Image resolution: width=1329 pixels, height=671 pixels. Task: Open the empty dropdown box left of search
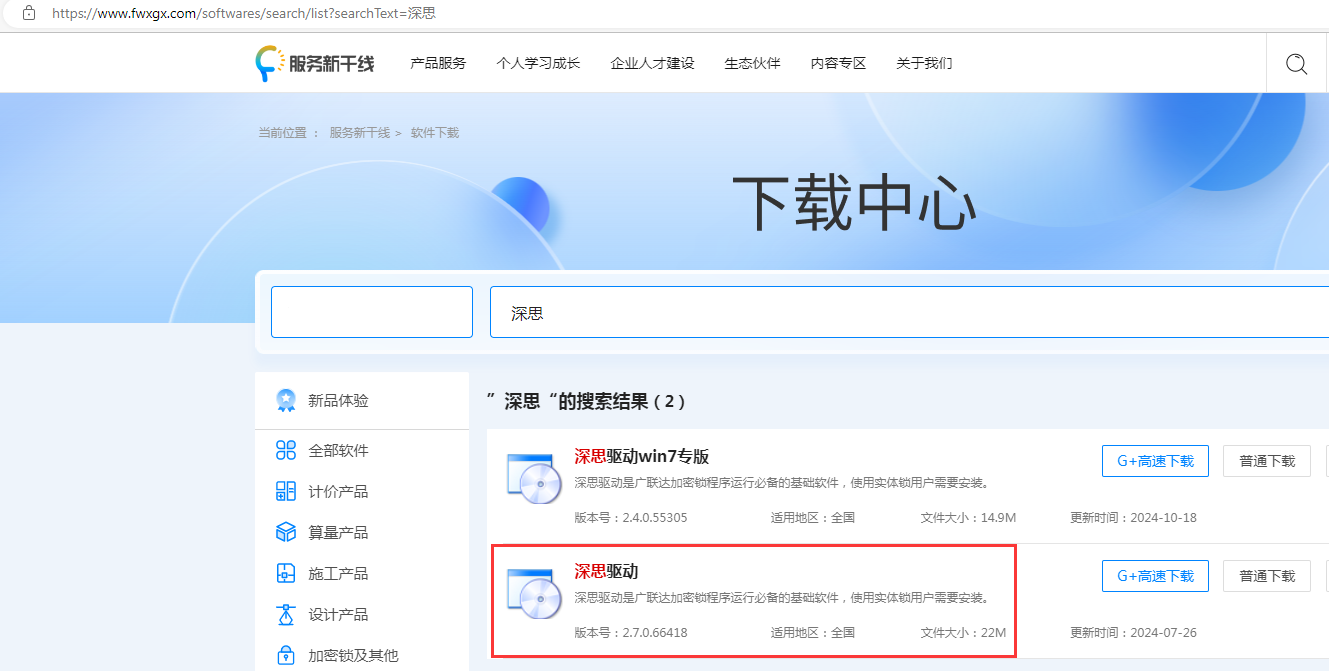click(x=372, y=312)
